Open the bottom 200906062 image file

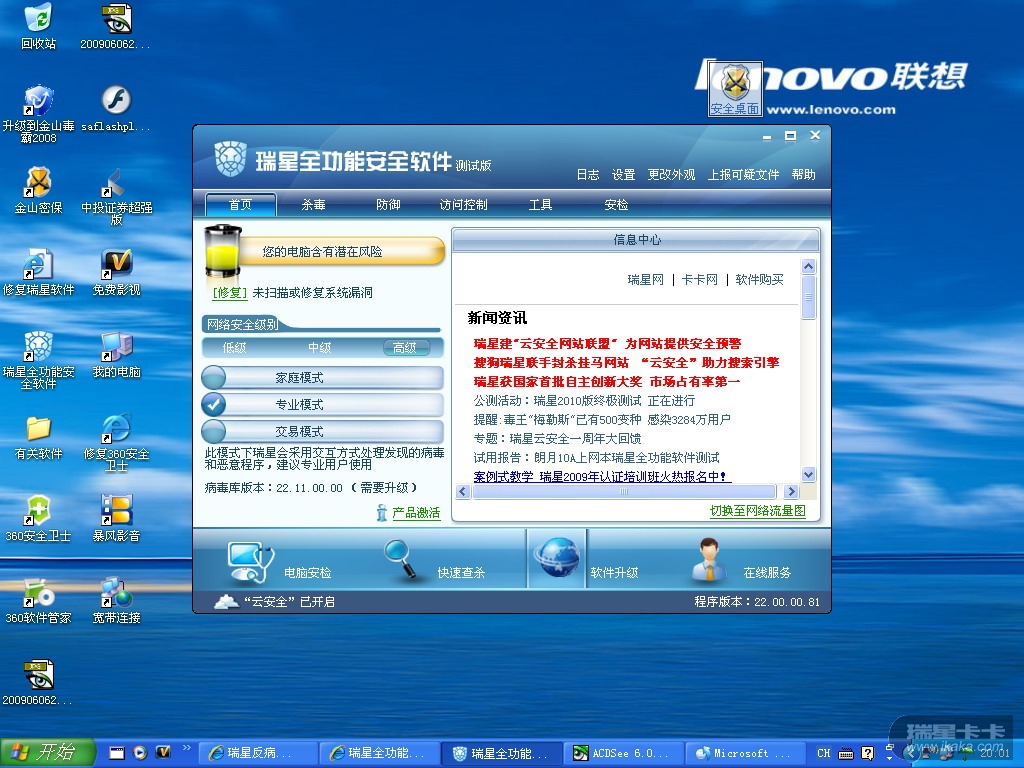pos(39,682)
